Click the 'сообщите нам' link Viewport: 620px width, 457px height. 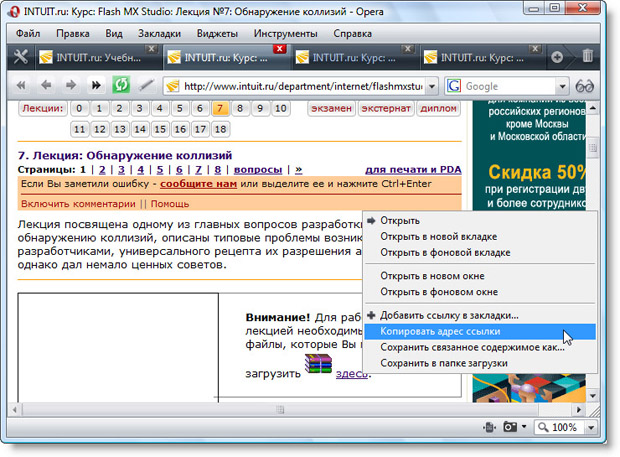pos(198,185)
